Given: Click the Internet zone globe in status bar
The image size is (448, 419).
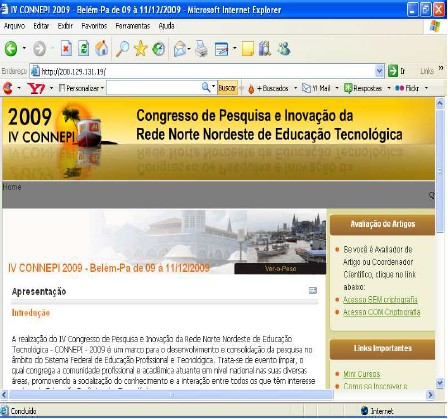Looking at the screenshot, I should [x=364, y=411].
